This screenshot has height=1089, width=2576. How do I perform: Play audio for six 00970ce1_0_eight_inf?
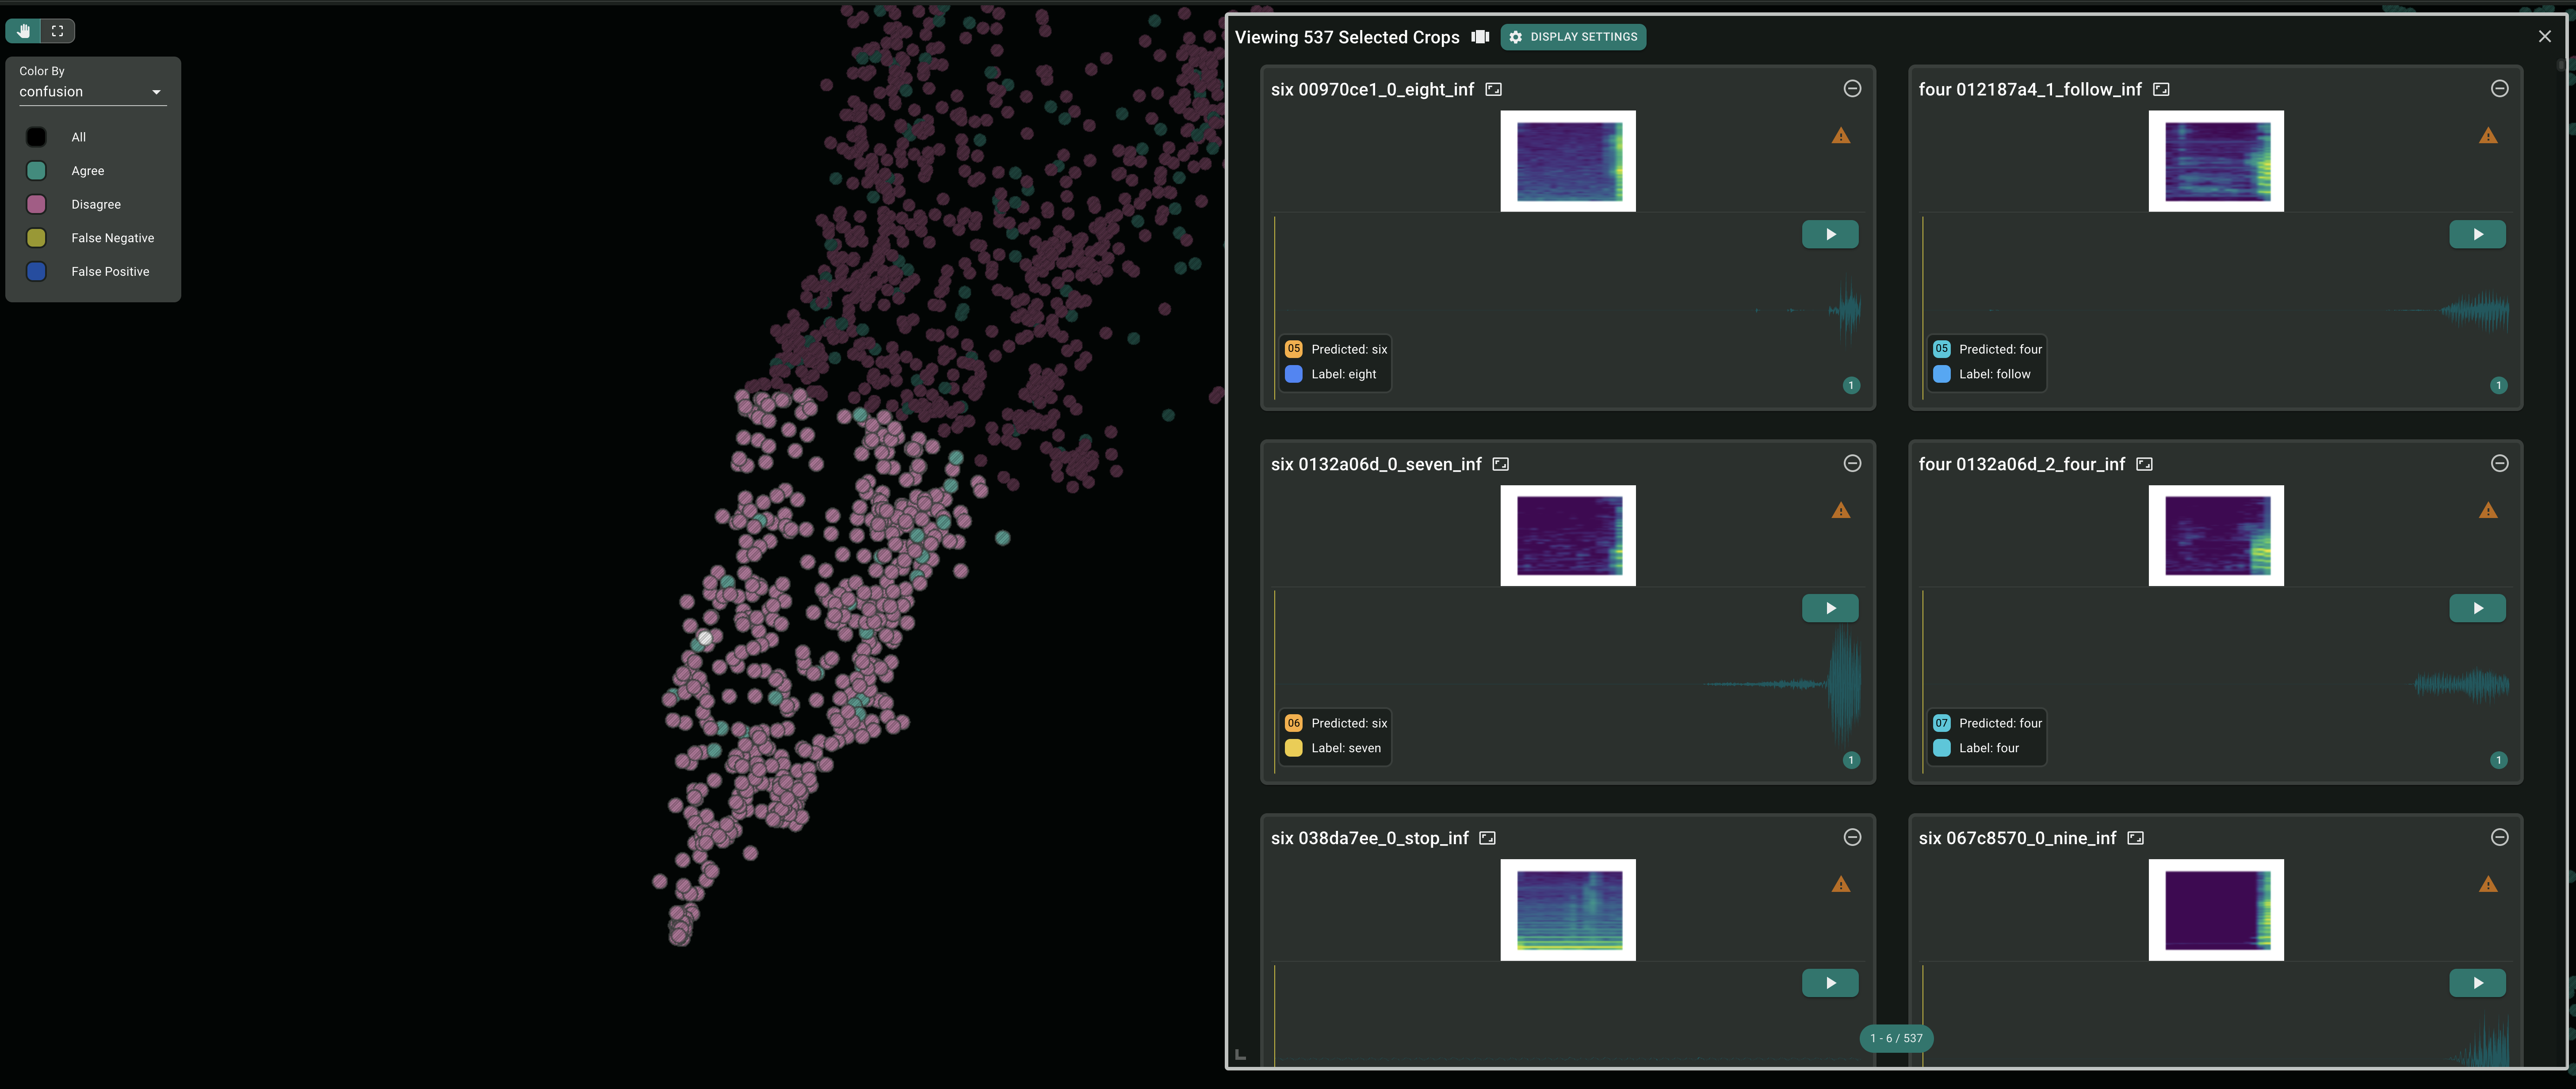[x=1830, y=234]
